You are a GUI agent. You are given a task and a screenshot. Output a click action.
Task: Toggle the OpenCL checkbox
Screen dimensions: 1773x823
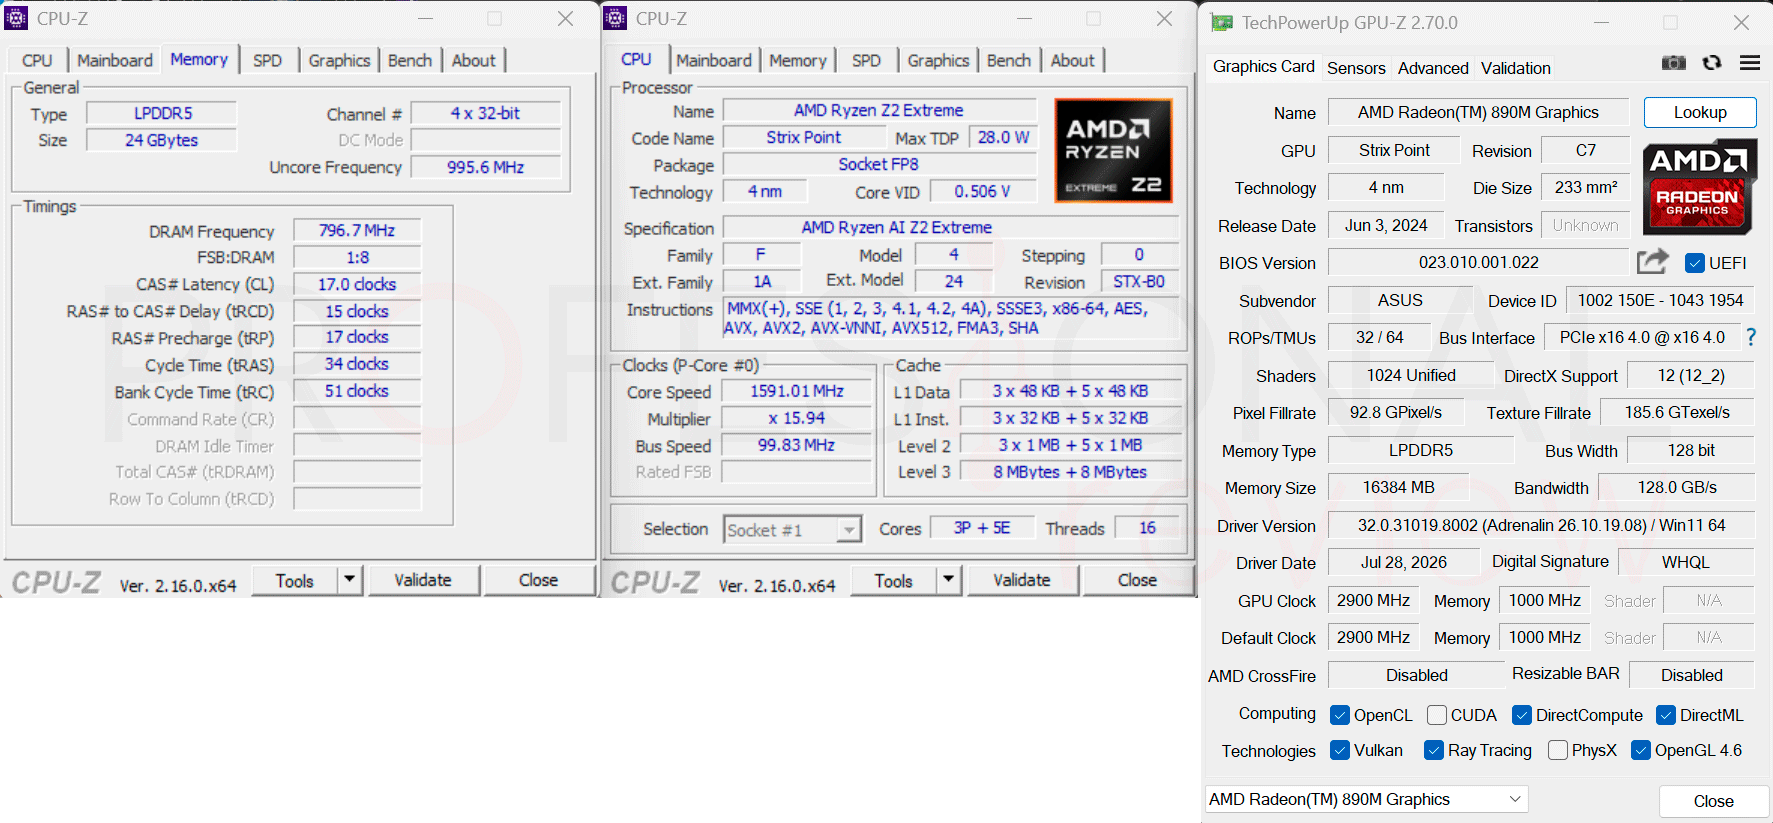pos(1340,715)
